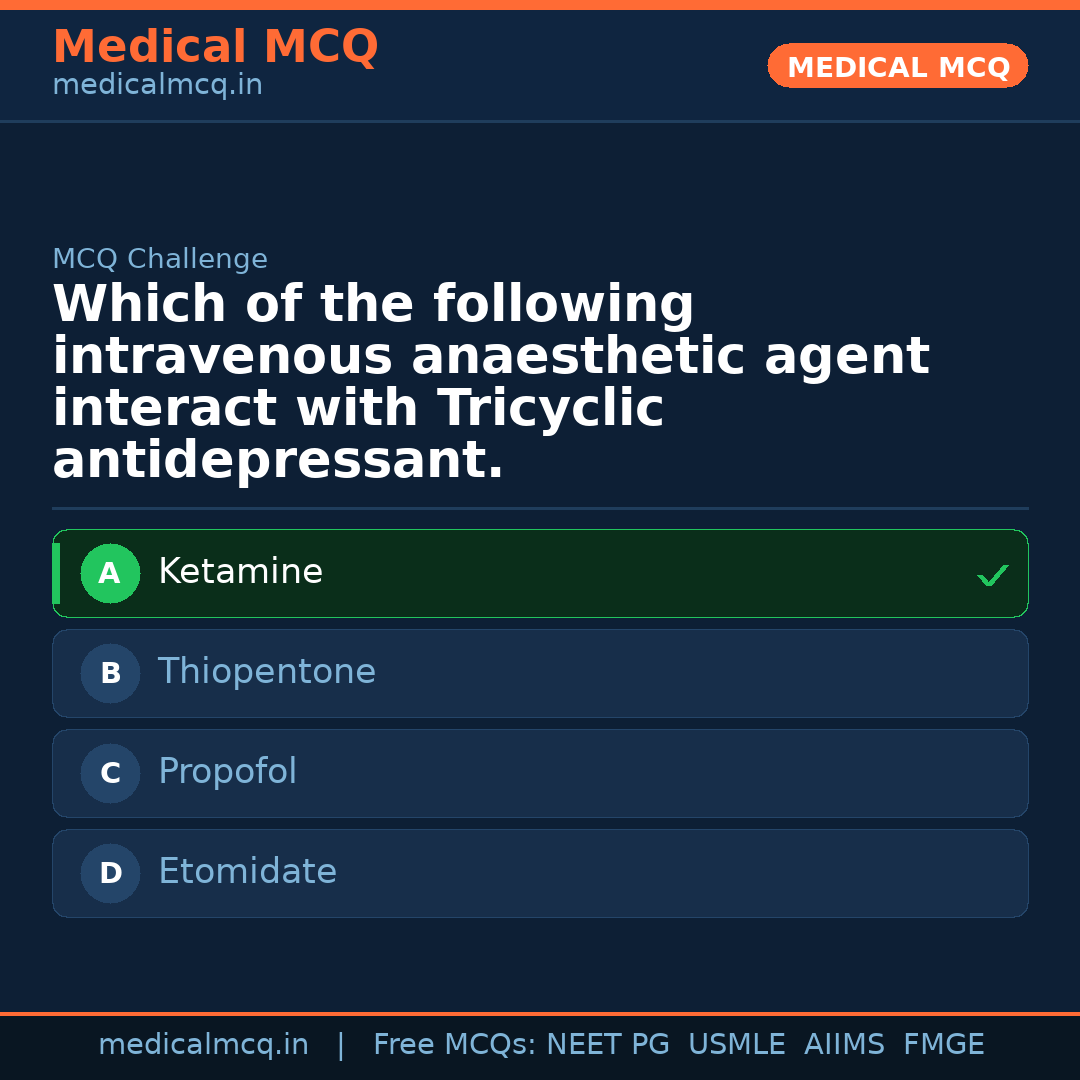Click the large orange Medical MCQ title

215,47
